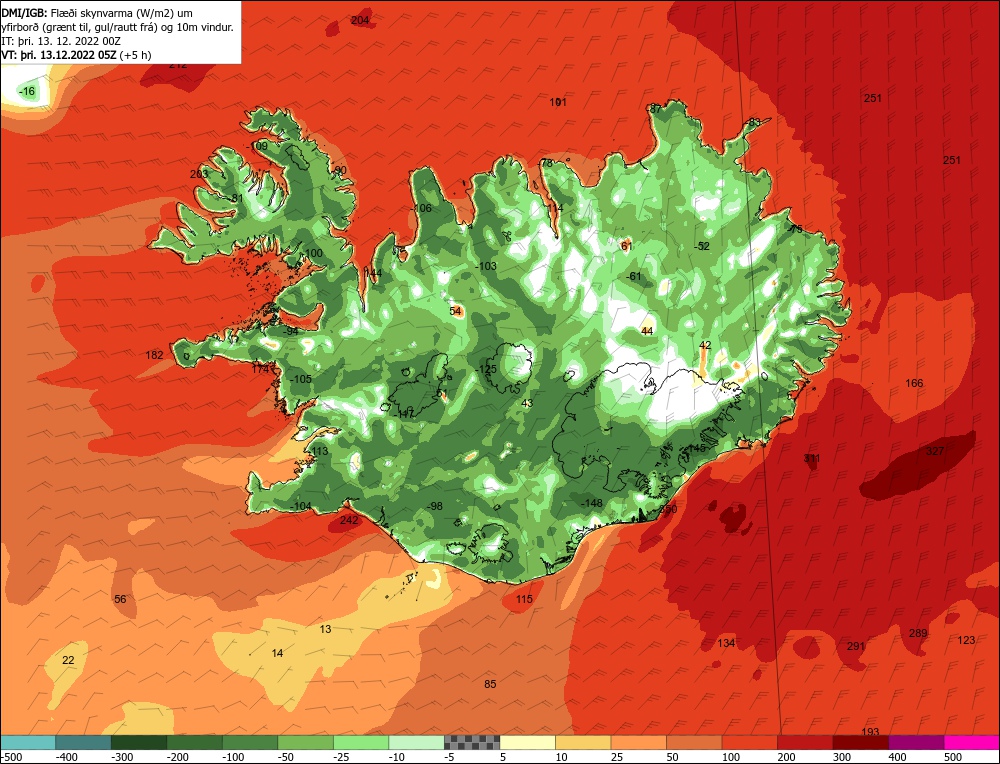Click the '44' value in eastern highlands
This screenshot has height=764, width=1000.
point(647,331)
